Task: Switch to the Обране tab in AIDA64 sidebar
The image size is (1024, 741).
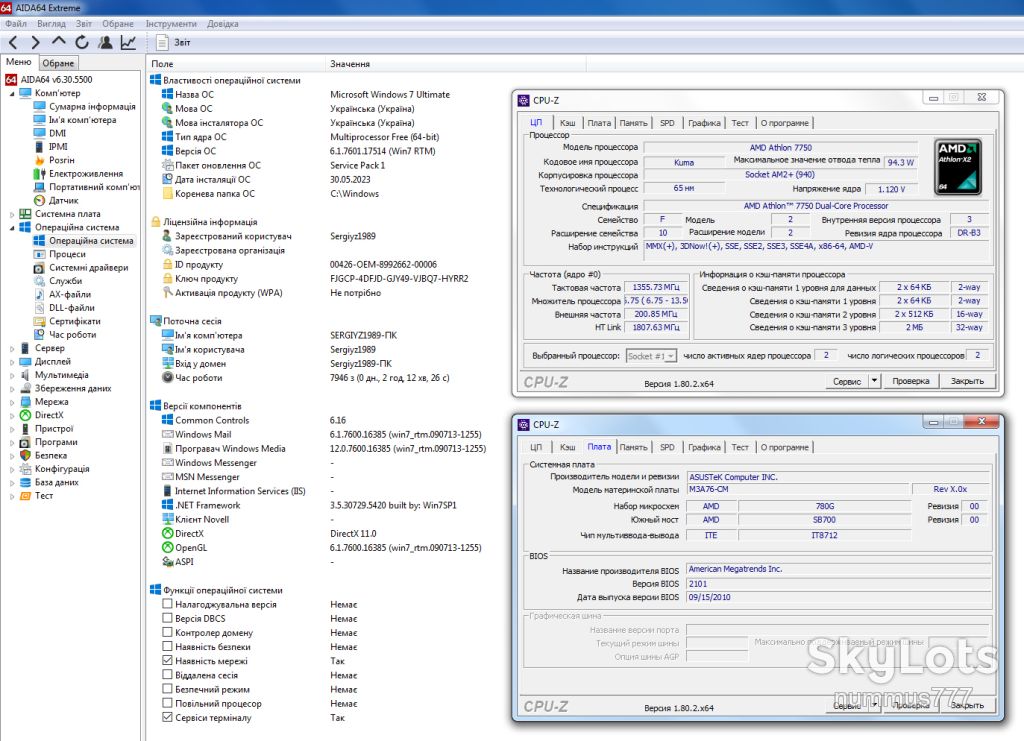Action: click(58, 63)
